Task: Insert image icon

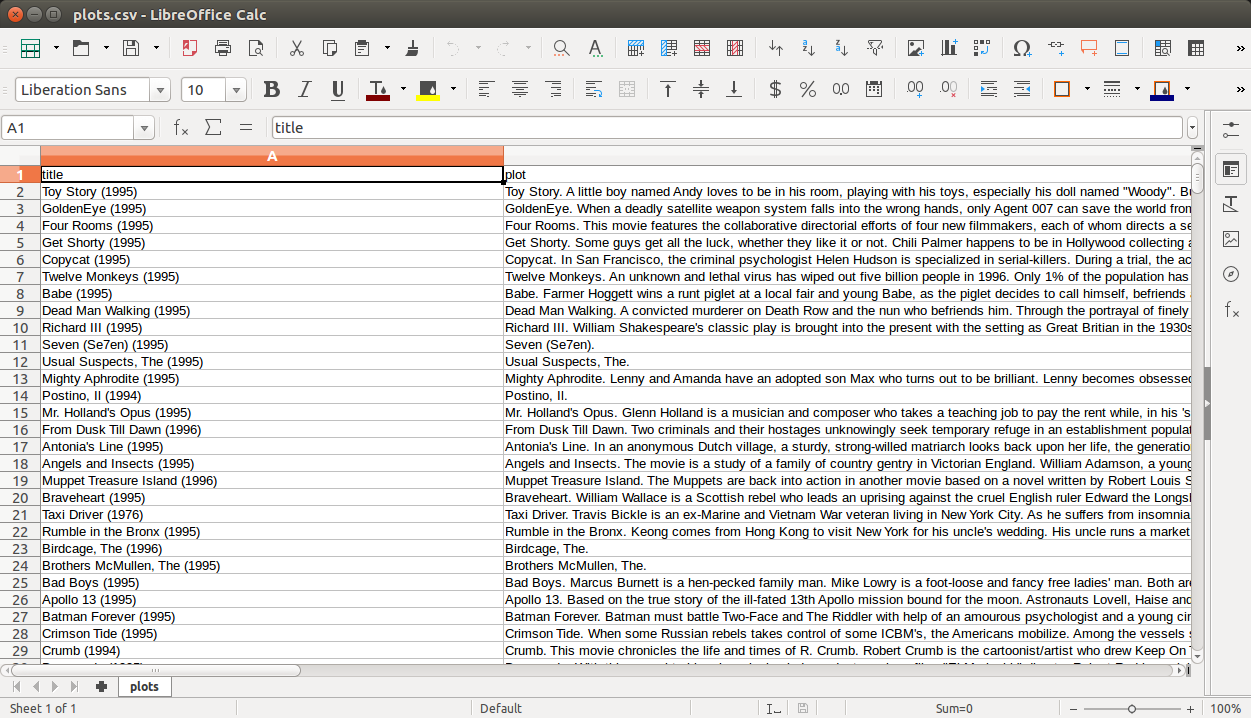Action: [915, 48]
